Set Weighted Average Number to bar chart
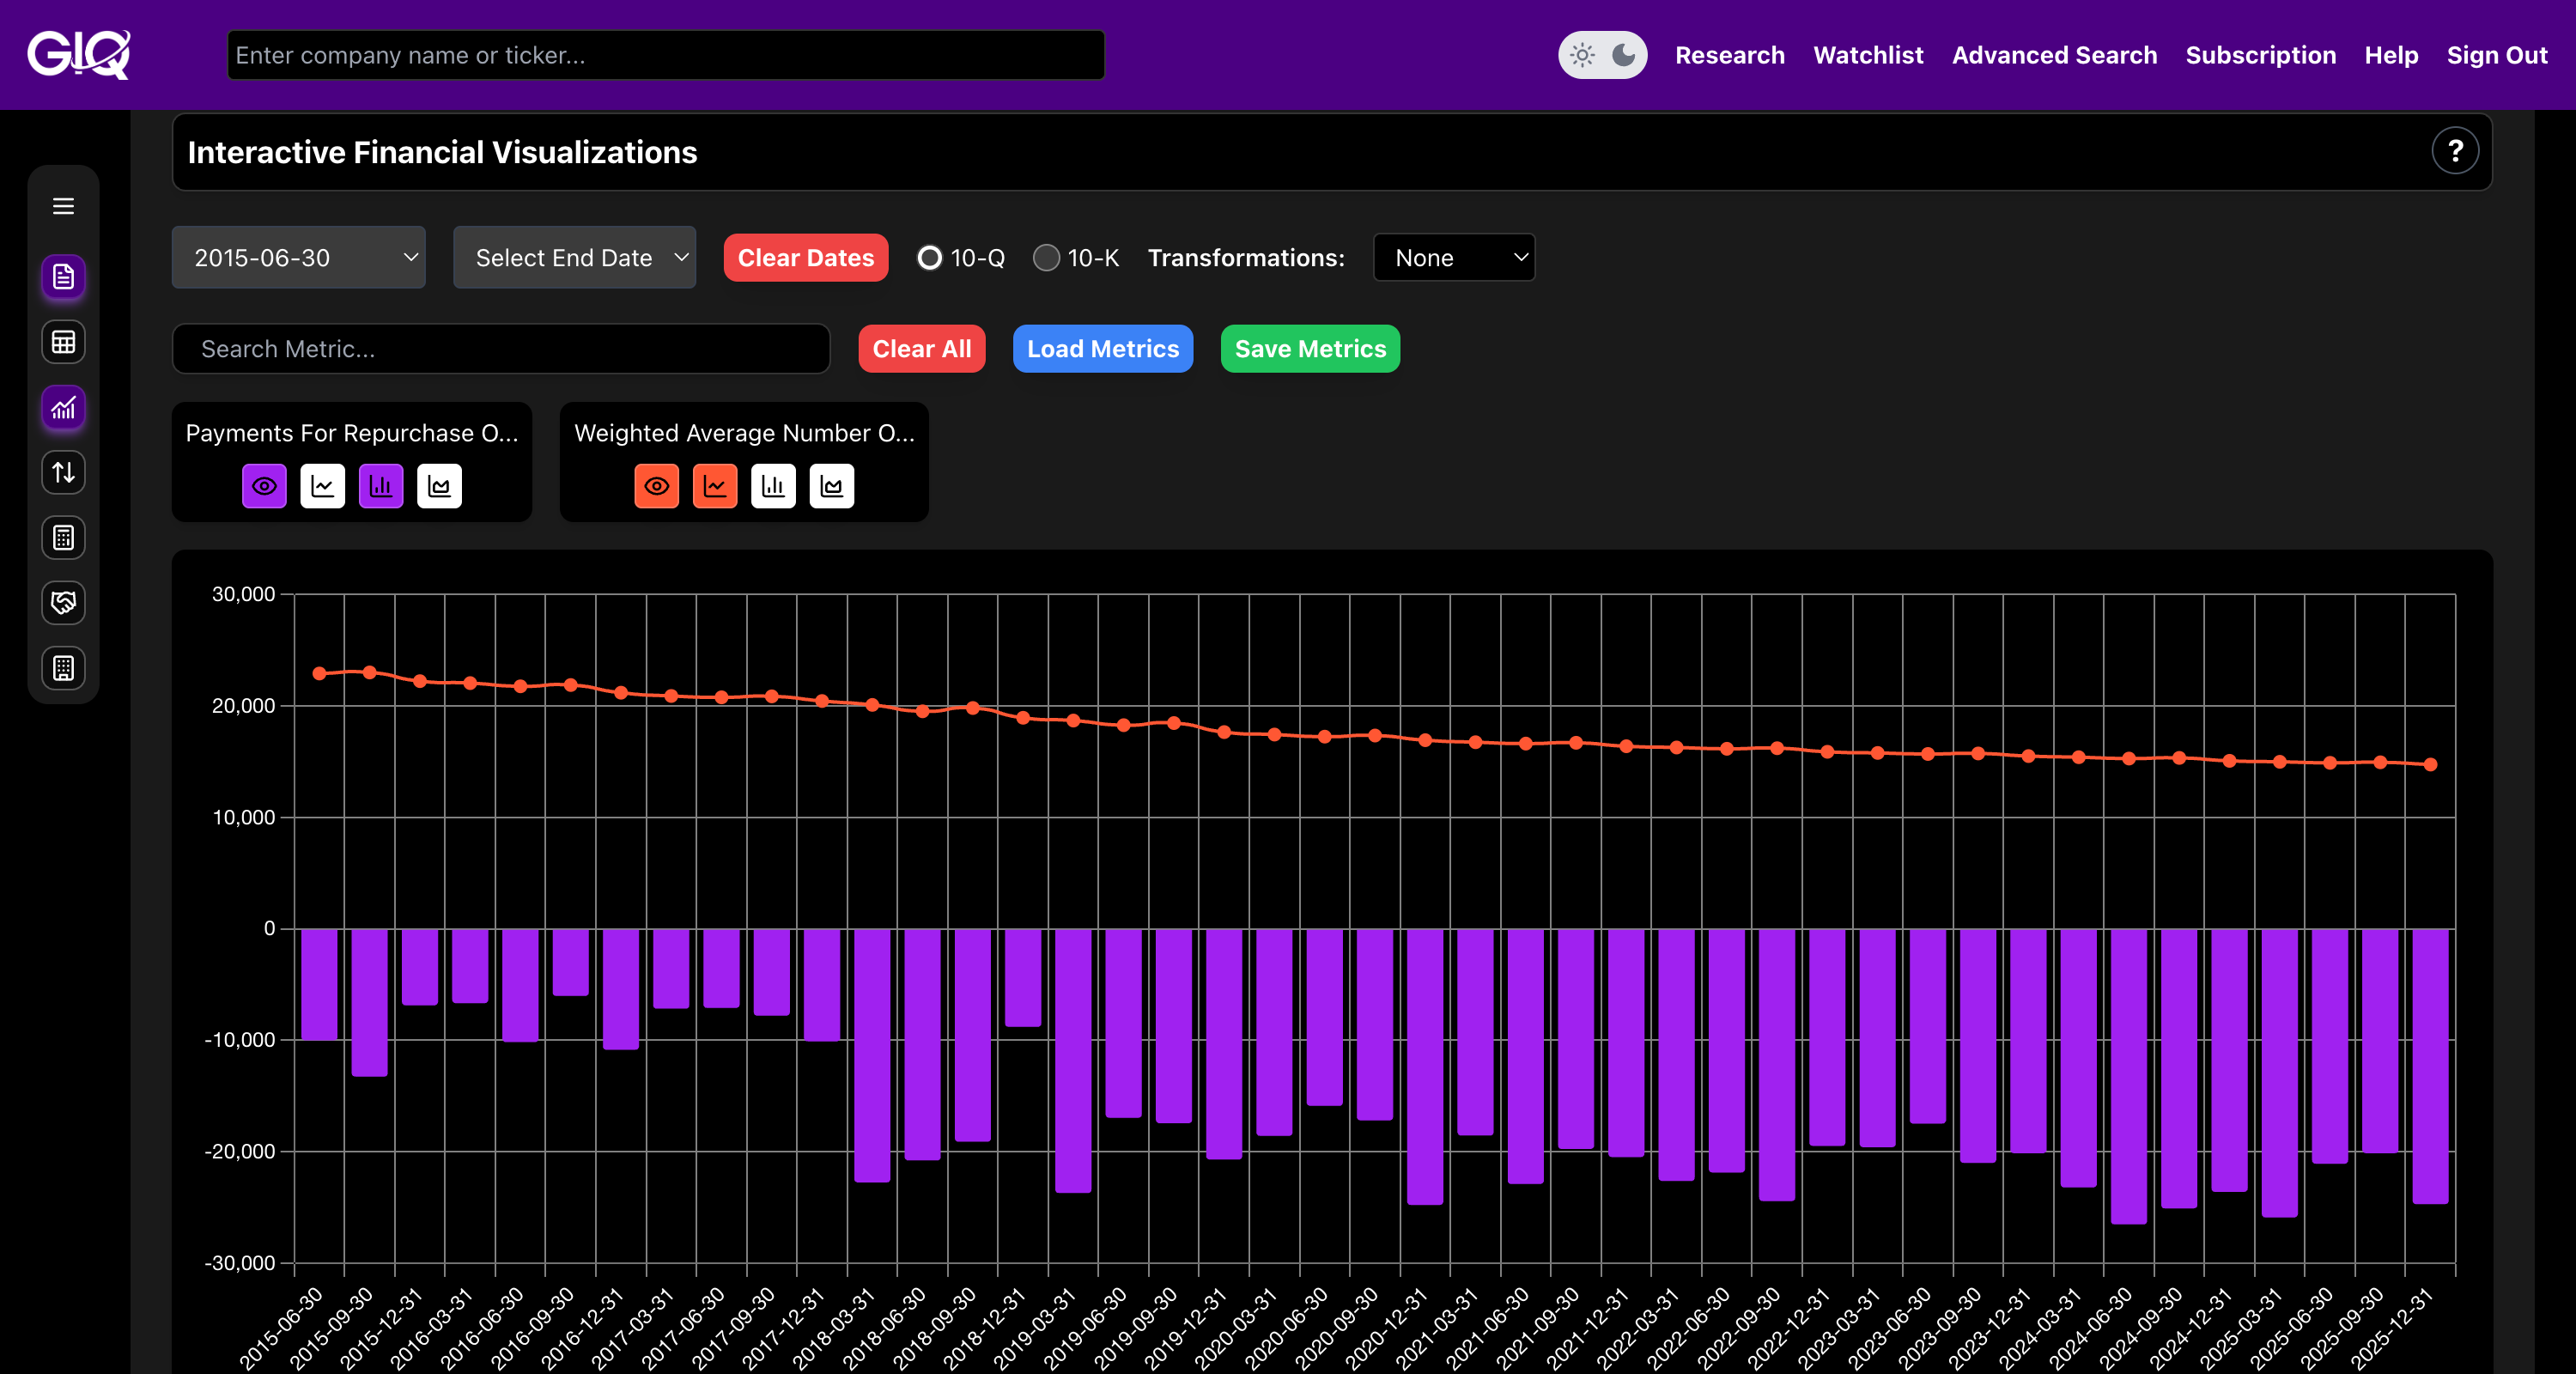The height and width of the screenshot is (1374, 2576). click(x=773, y=486)
